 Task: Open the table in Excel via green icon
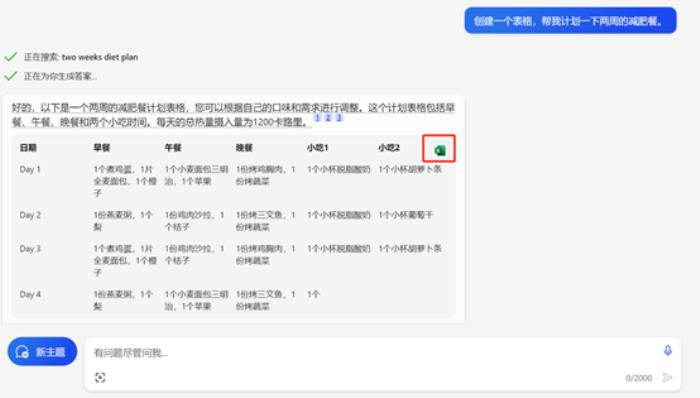(440, 150)
